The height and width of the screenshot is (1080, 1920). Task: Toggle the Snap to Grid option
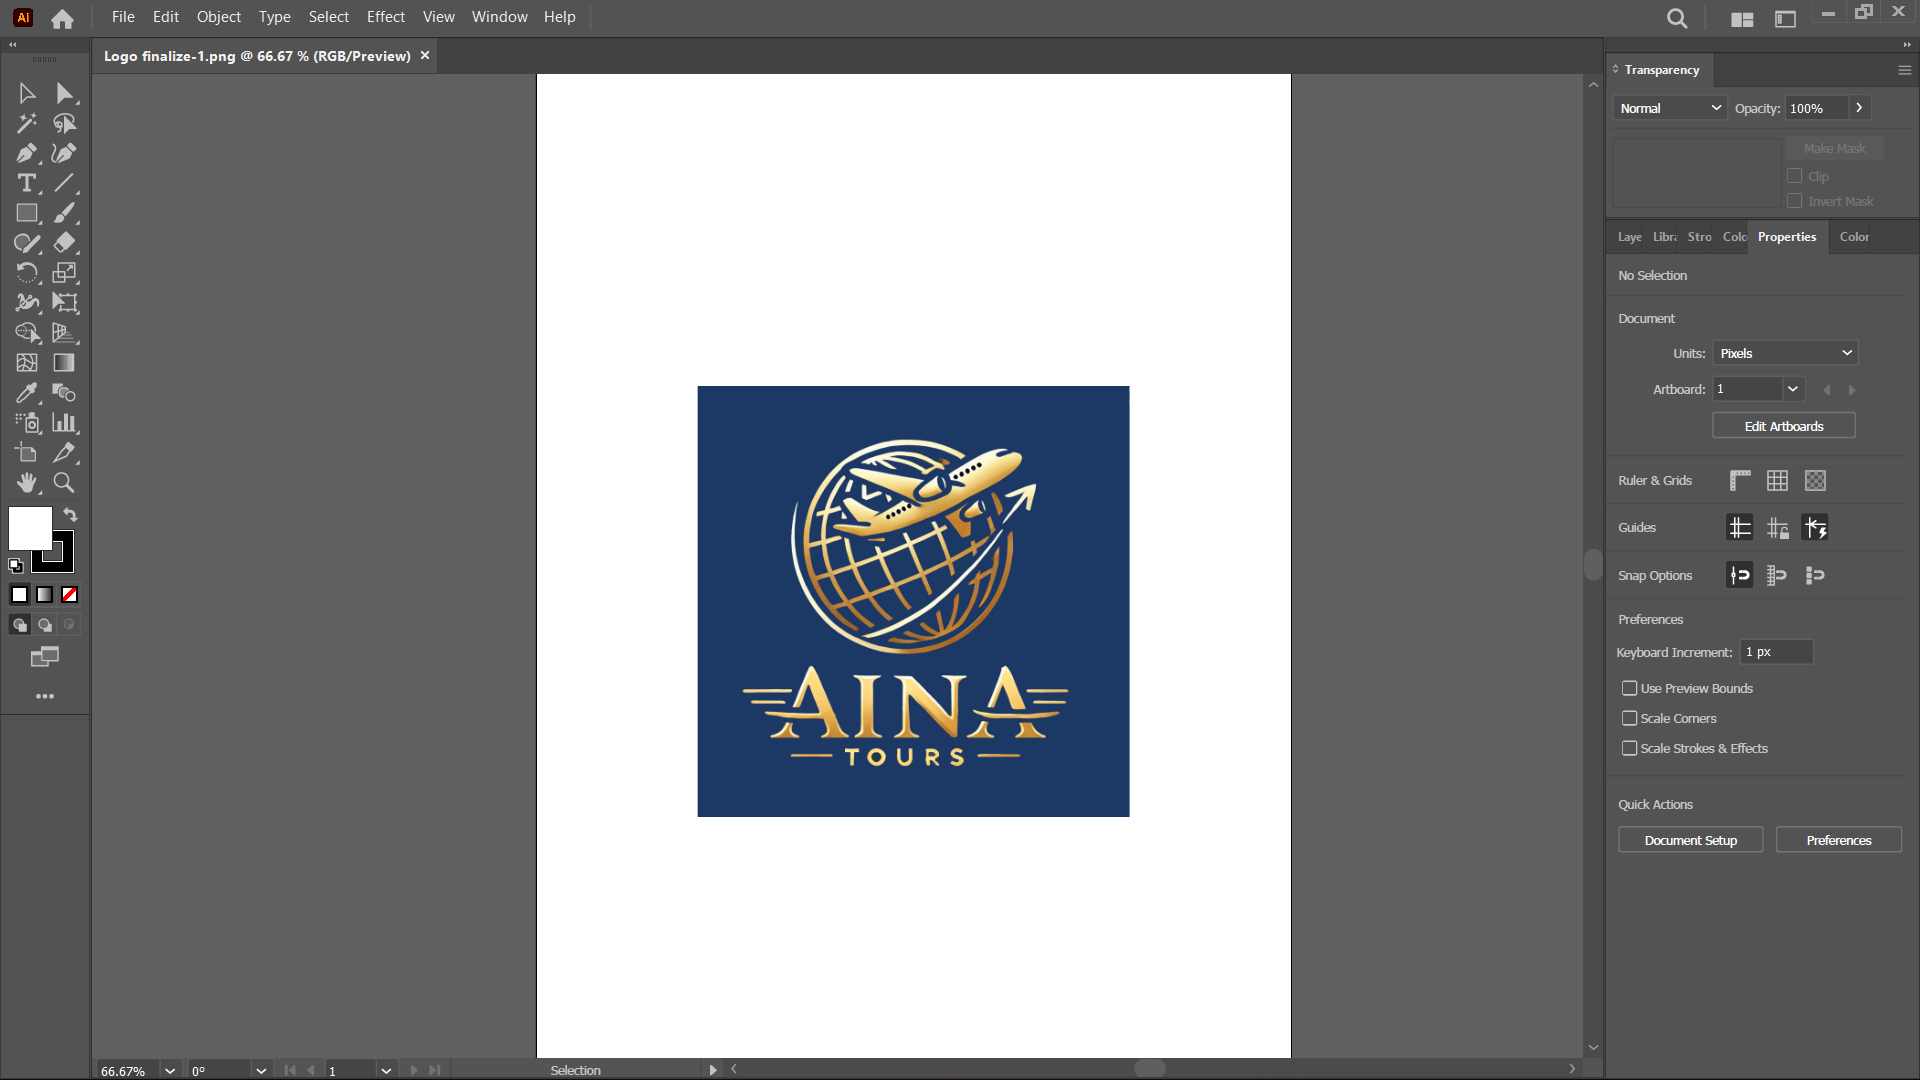point(1777,575)
